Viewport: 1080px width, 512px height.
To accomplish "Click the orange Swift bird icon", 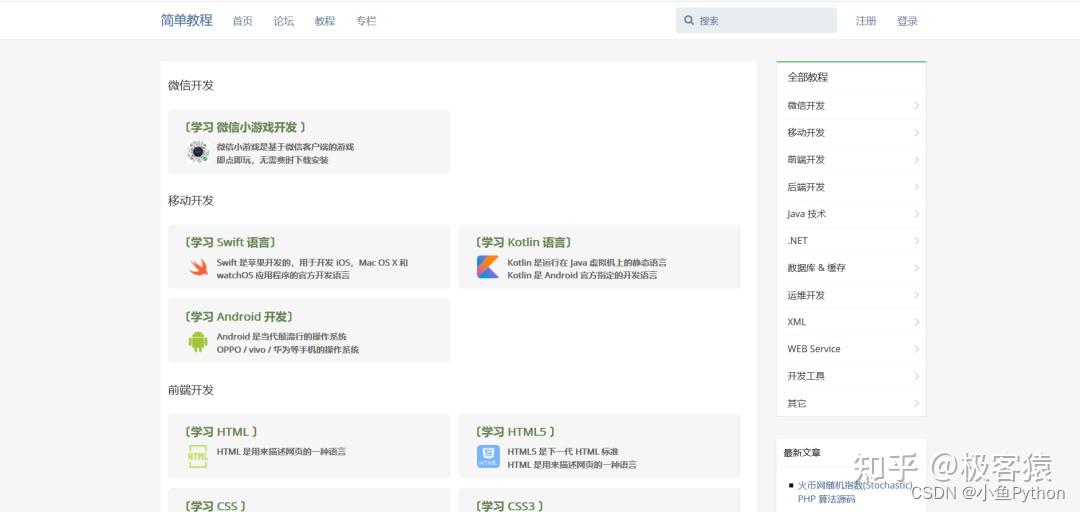I will pyautogui.click(x=198, y=267).
